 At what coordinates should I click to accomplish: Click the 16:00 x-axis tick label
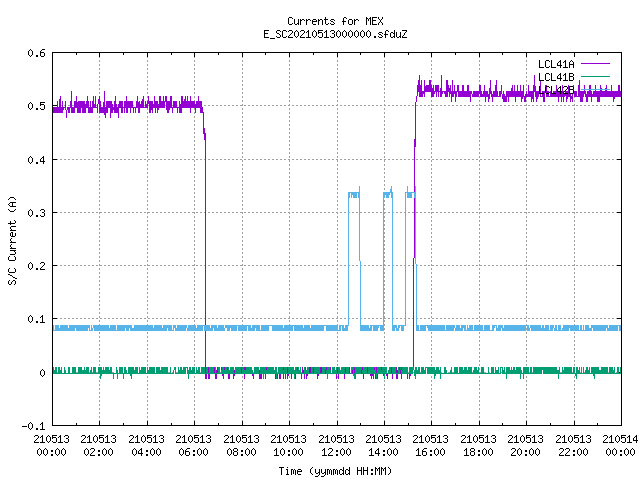point(431,452)
